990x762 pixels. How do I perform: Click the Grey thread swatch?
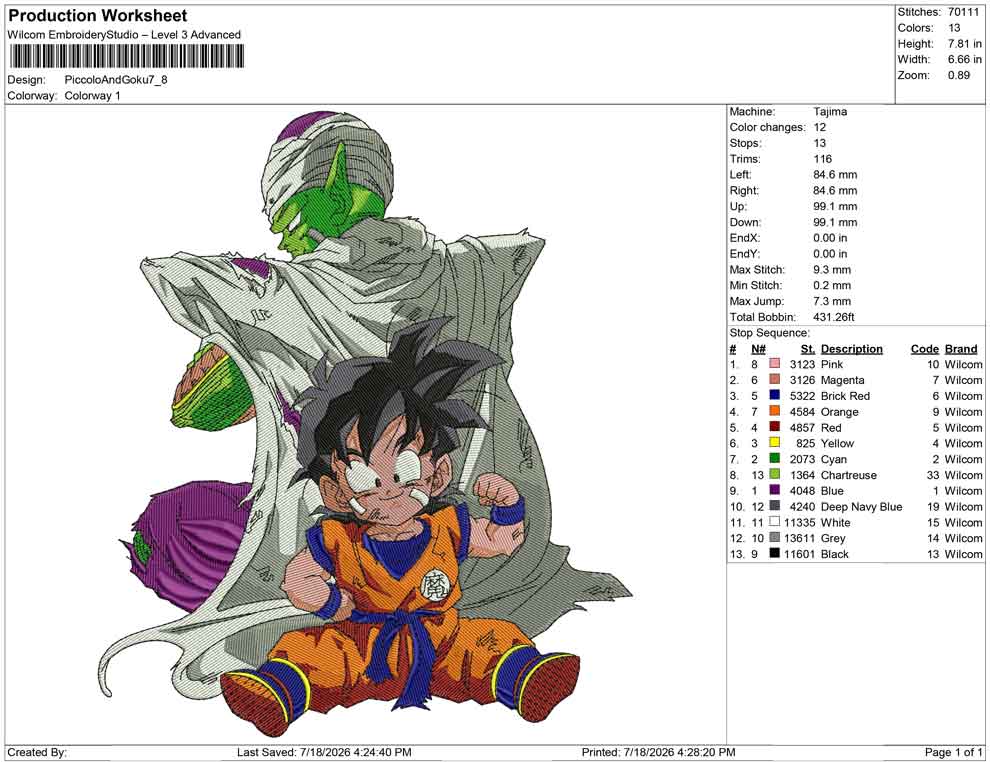(x=775, y=537)
